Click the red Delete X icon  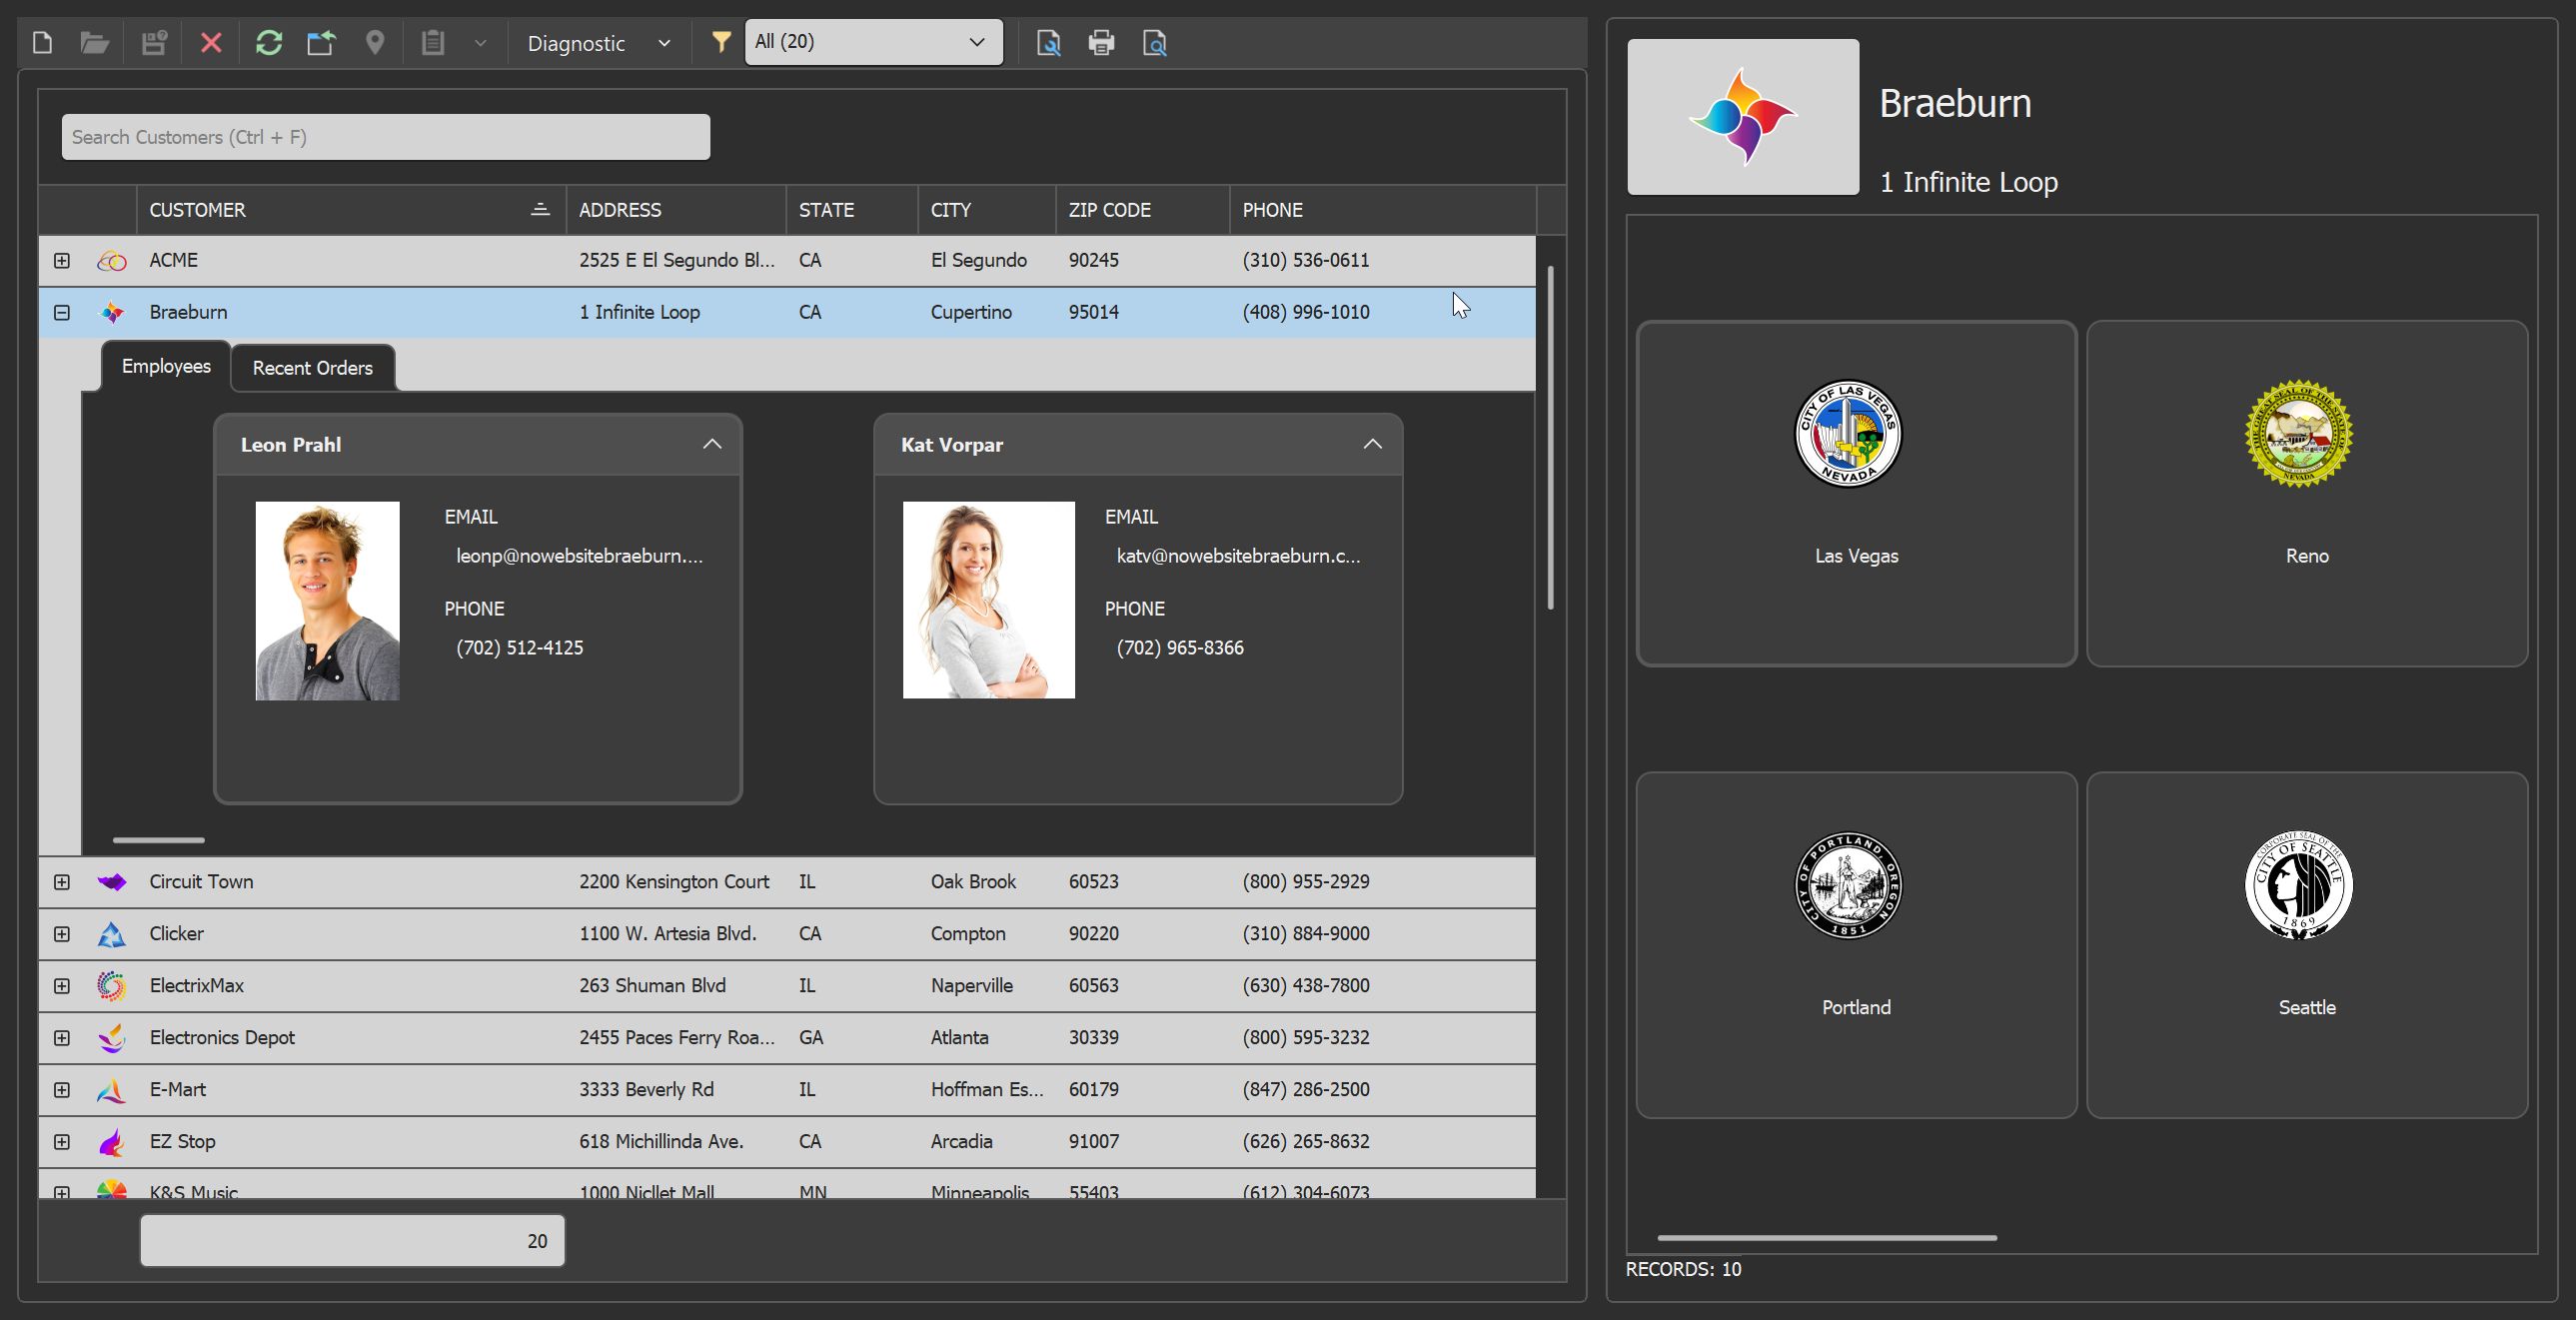(x=211, y=43)
